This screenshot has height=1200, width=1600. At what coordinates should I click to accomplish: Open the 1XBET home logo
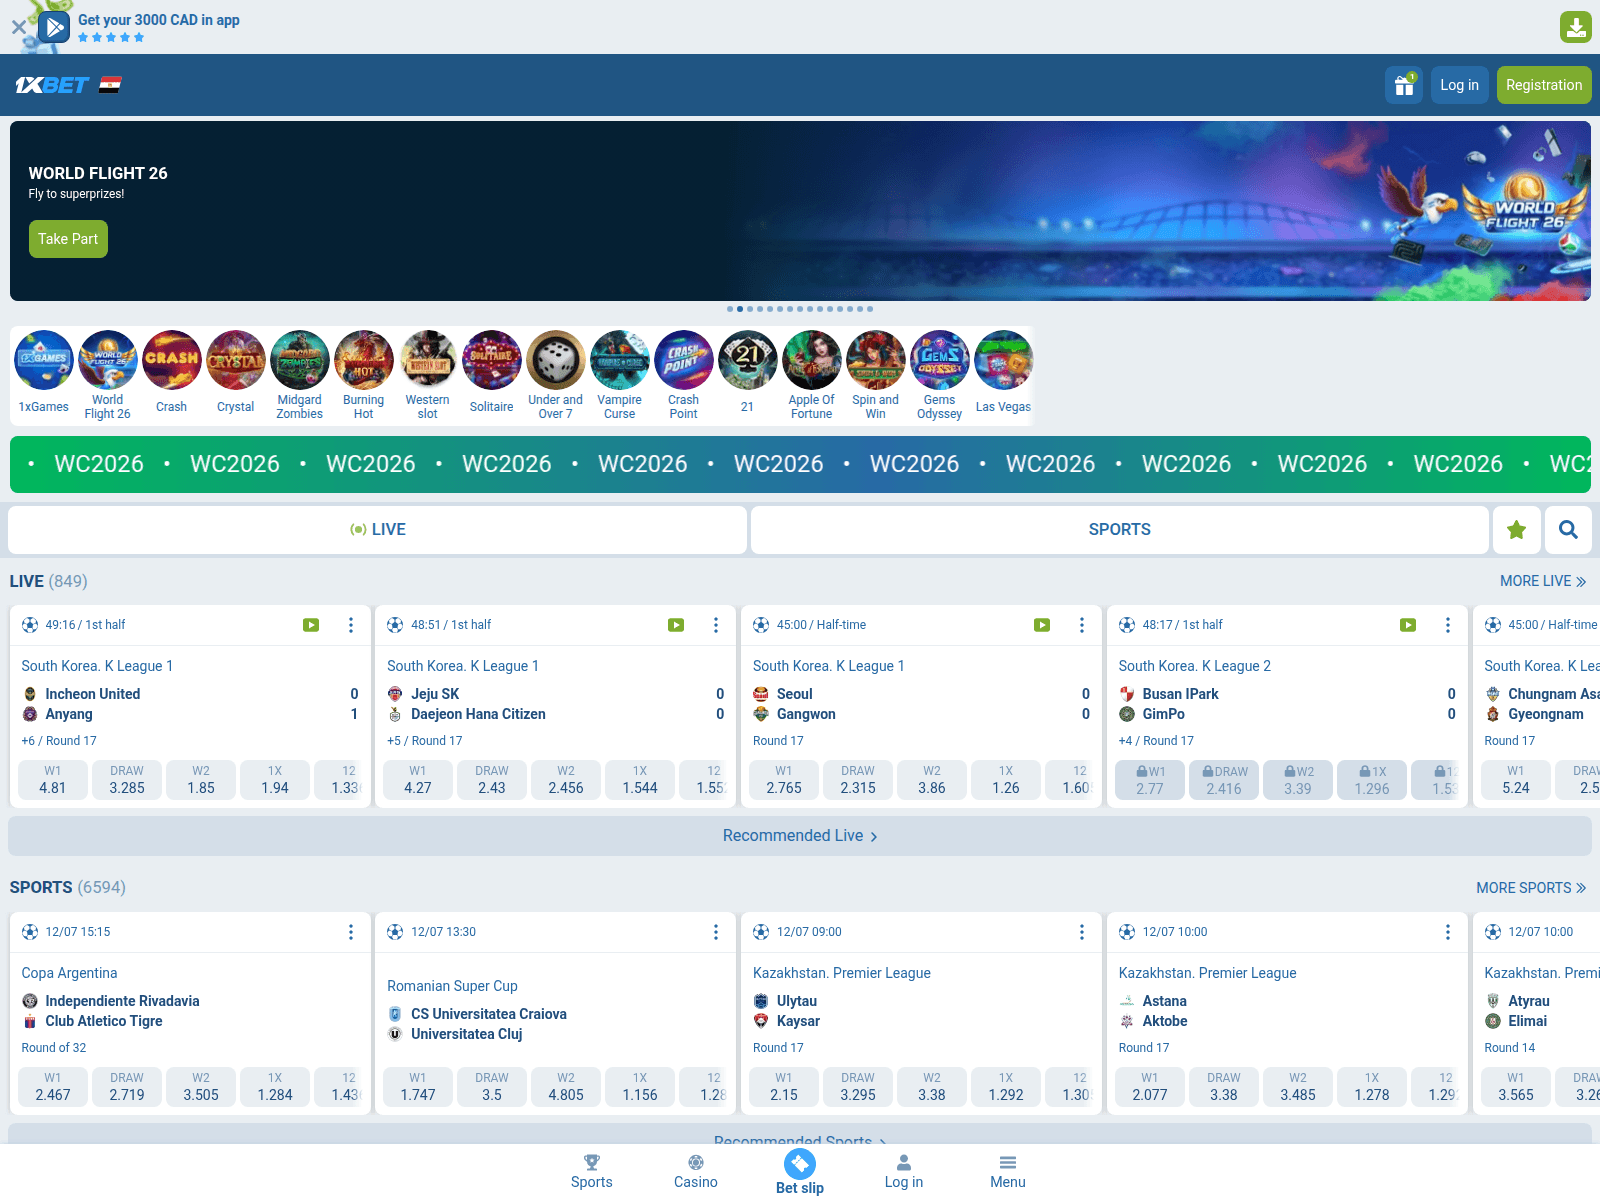52,85
